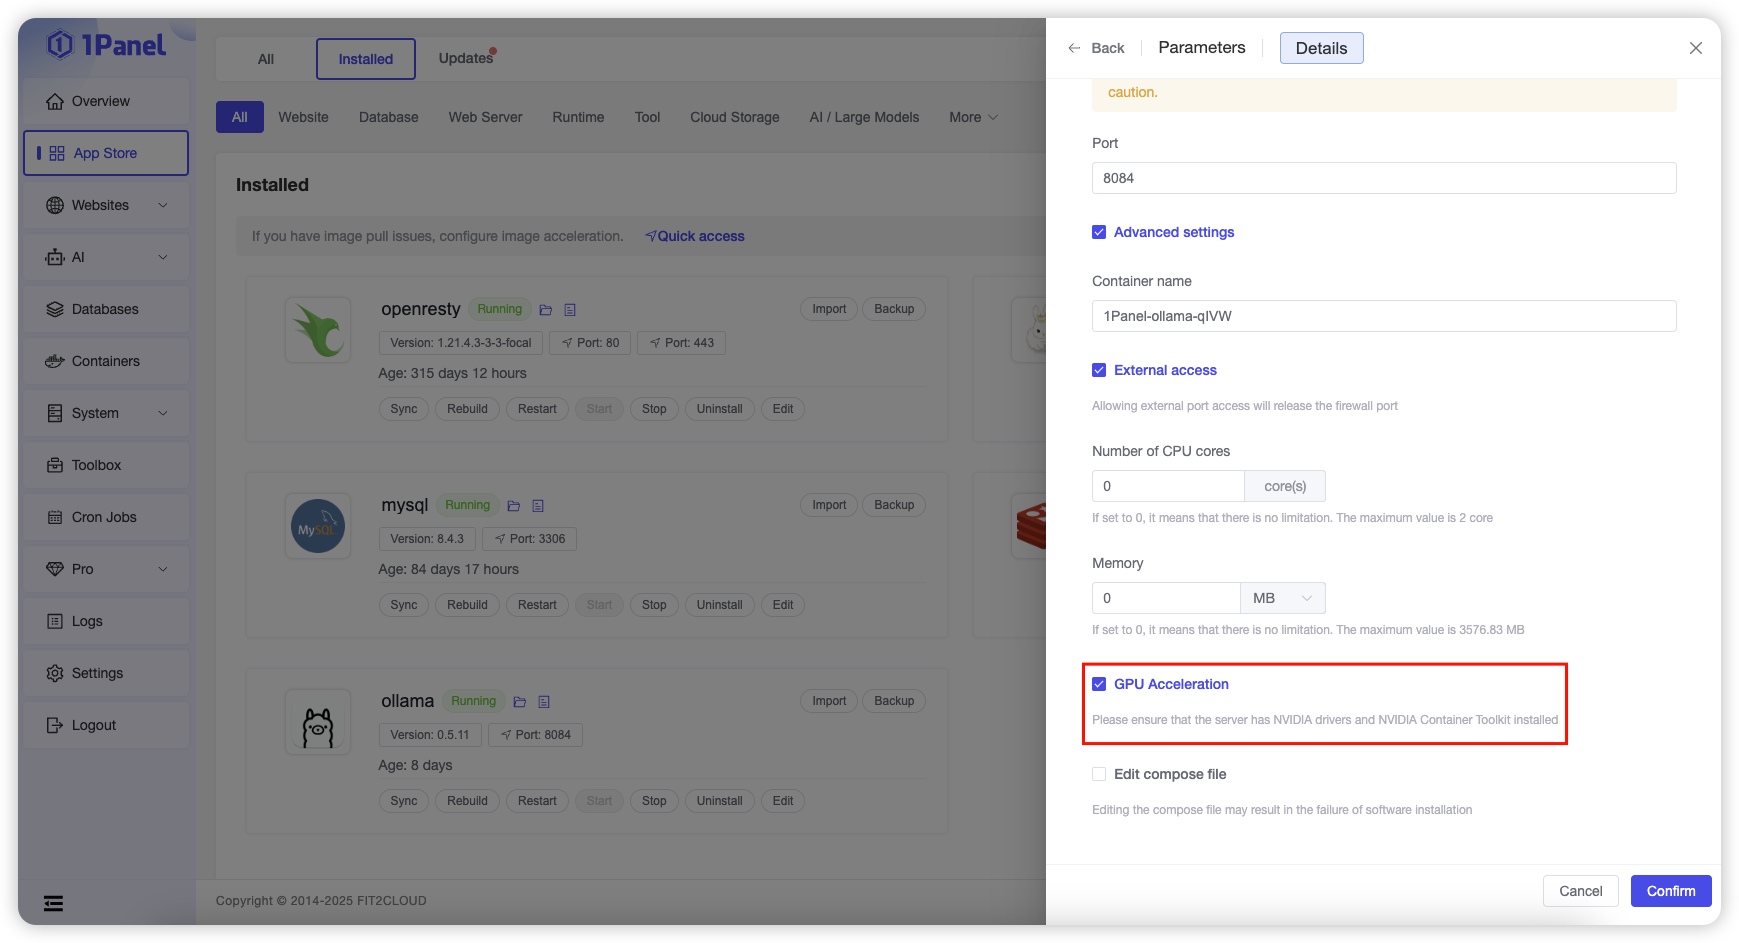Click the Settings gear icon in sidebar
Image resolution: width=1739 pixels, height=943 pixels.
[x=55, y=673]
